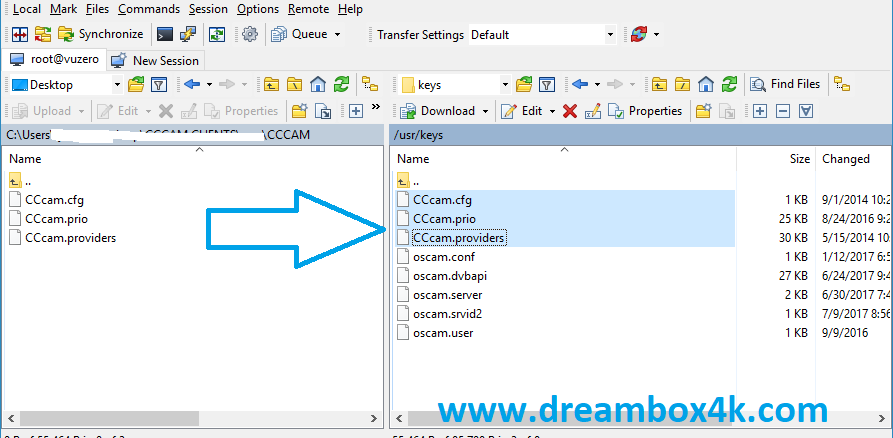The image size is (893, 438).
Task: Click the local panel Filter icon
Action: (159, 85)
